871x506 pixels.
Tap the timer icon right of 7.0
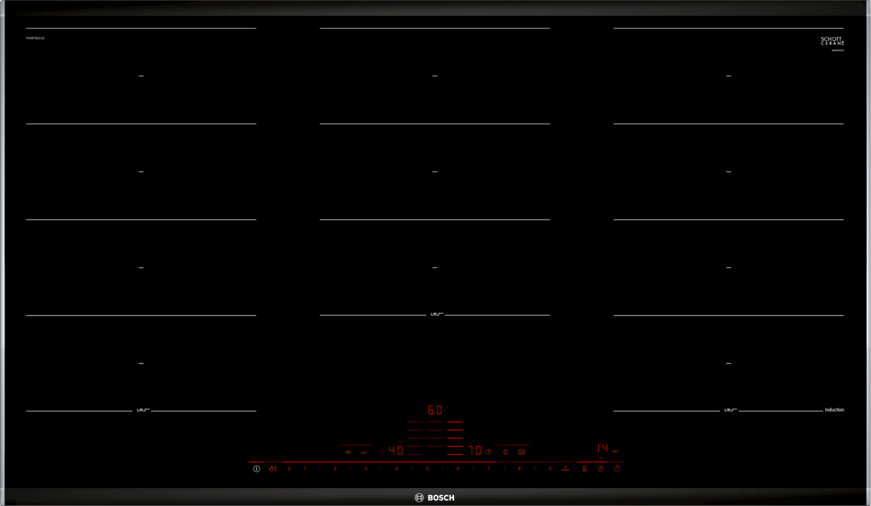tap(488, 452)
